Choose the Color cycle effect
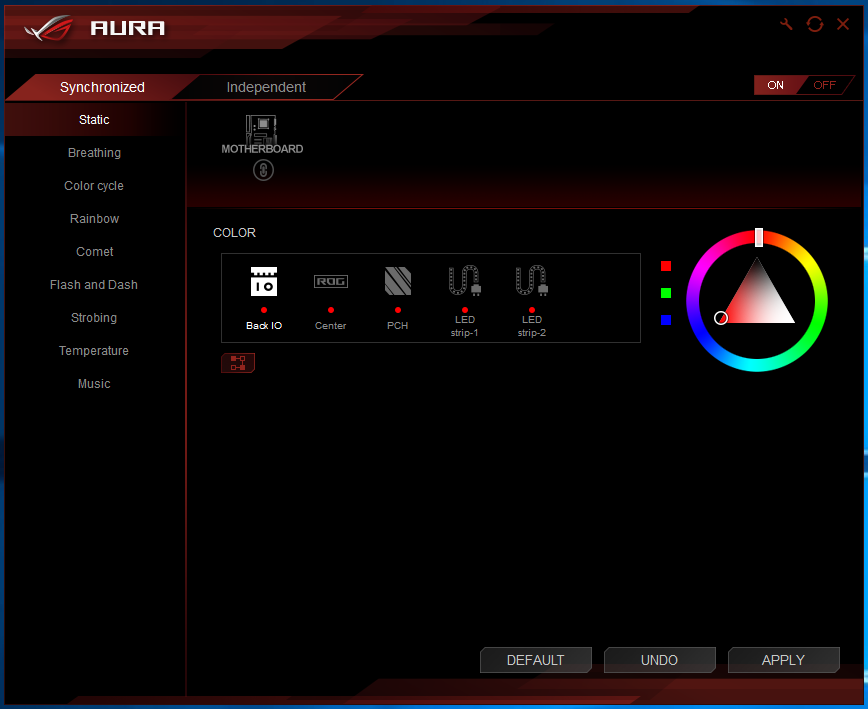Screen dimensions: 868x709 click(x=94, y=186)
